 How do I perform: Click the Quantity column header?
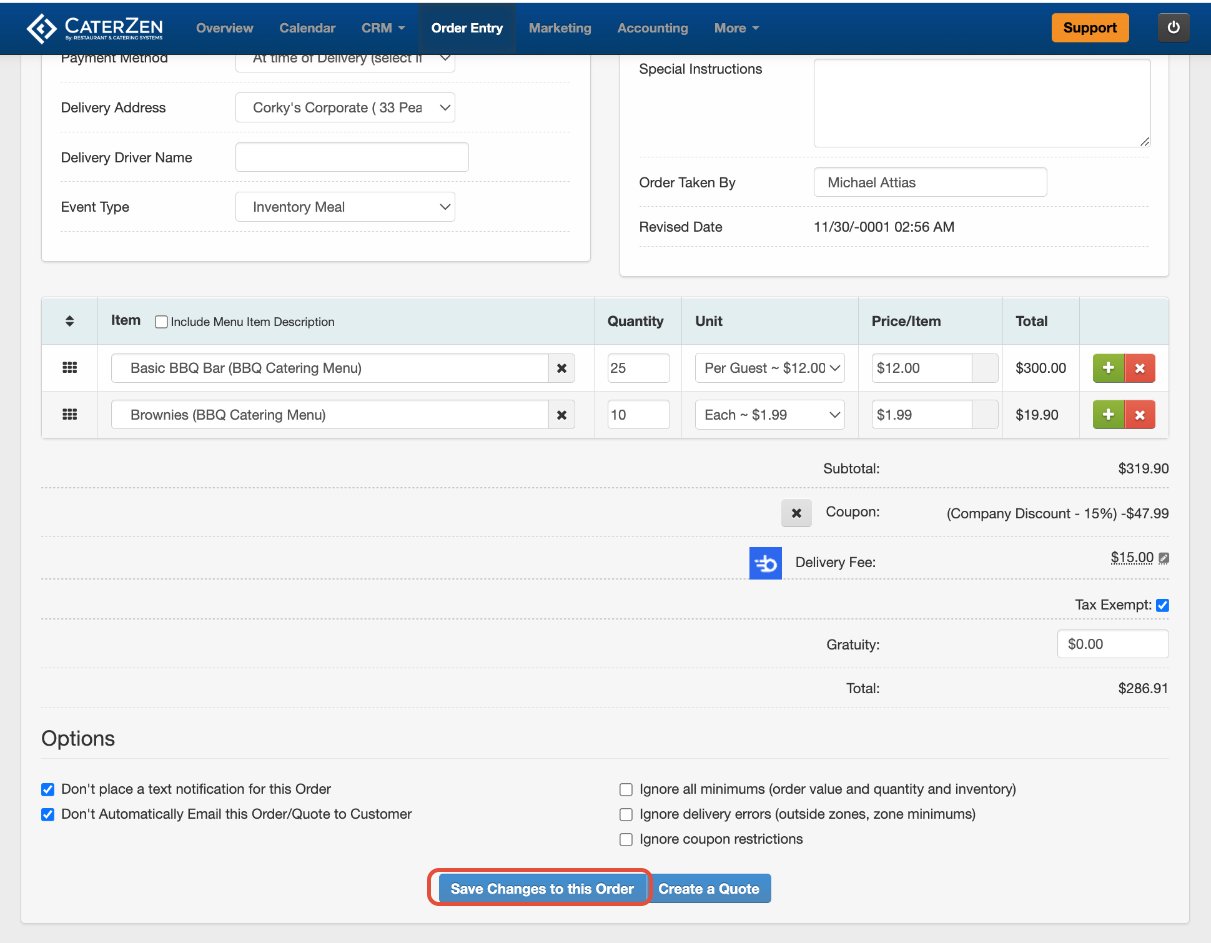[x=635, y=321]
